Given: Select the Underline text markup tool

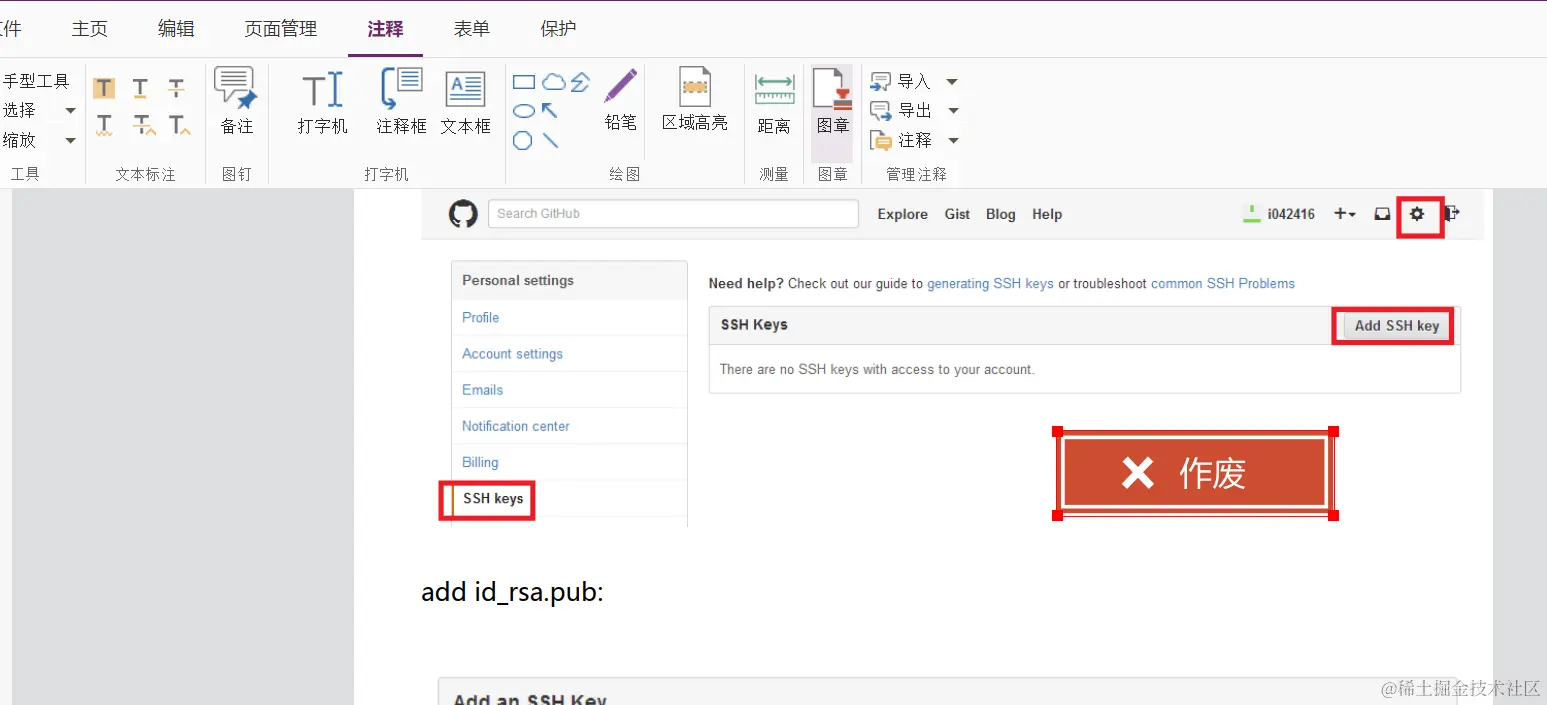Looking at the screenshot, I should coord(140,88).
